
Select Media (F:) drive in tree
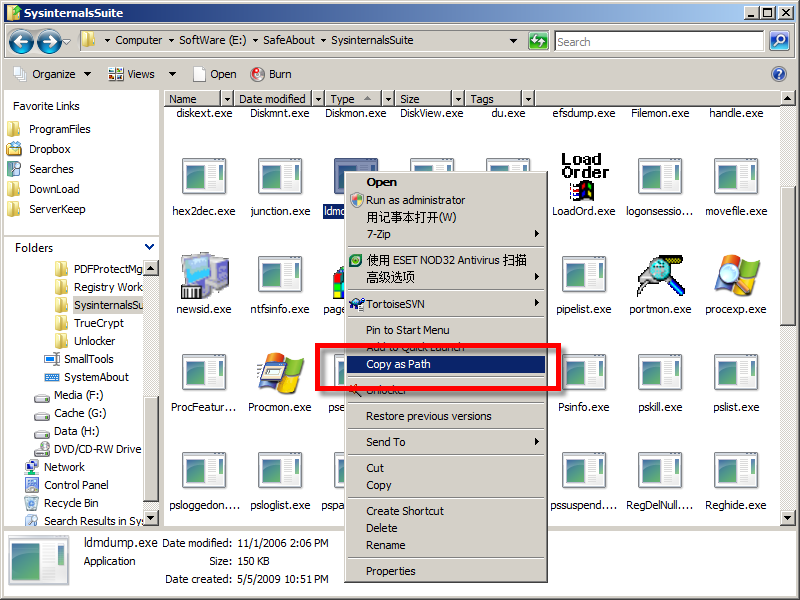pos(69,395)
